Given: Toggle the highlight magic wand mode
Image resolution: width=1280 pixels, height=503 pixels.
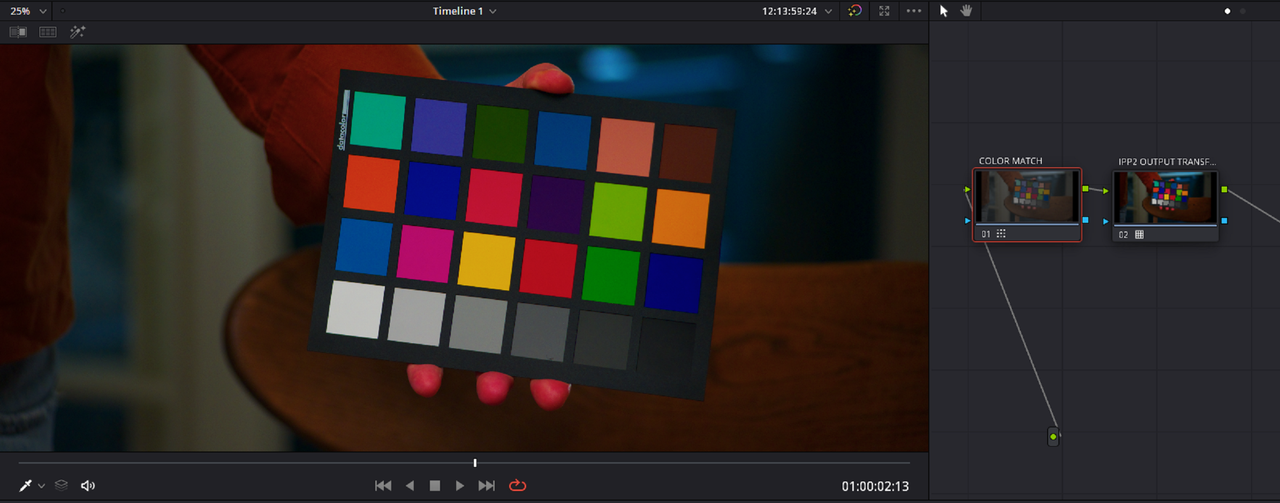Looking at the screenshot, I should (x=78, y=32).
